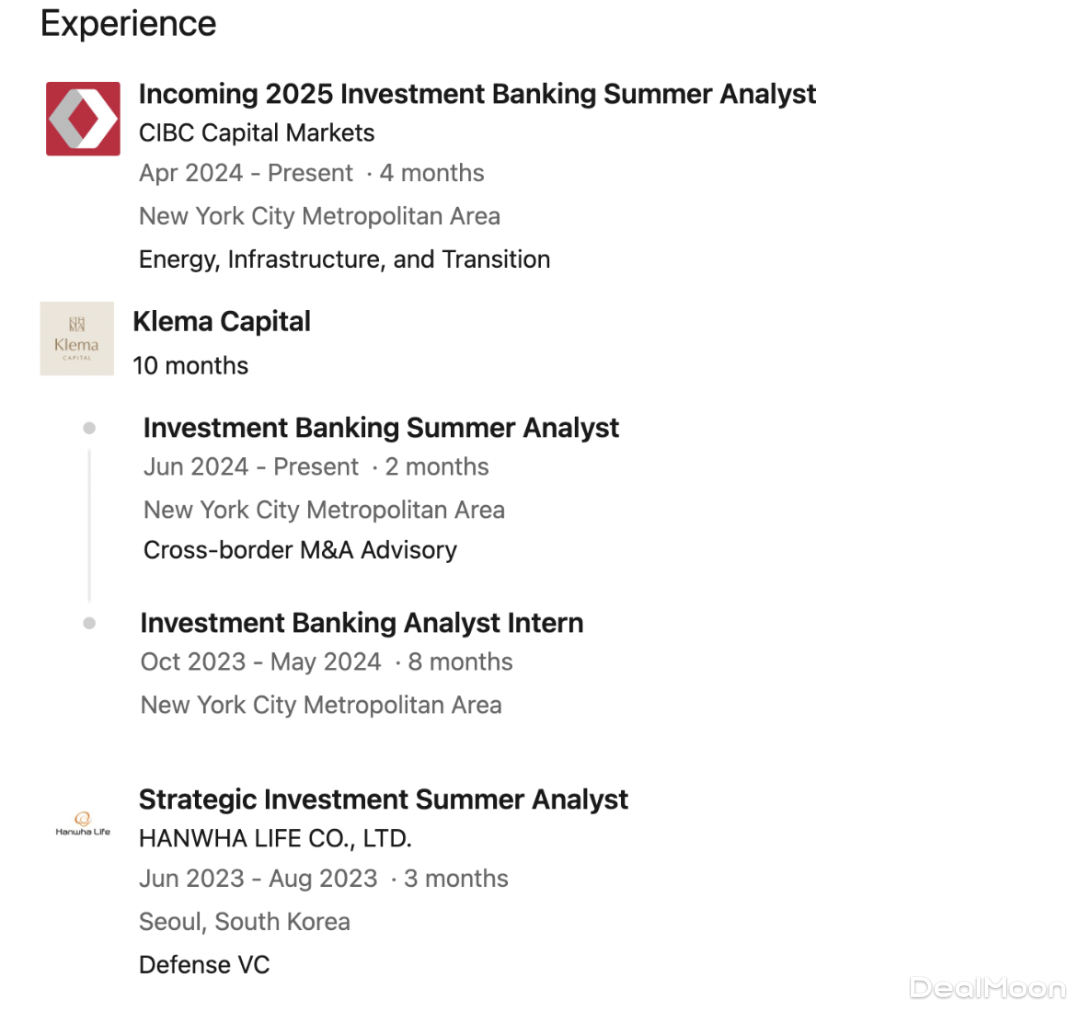The width and height of the screenshot is (1080, 1012).
Task: Click HANWHA LIFE CO., LTD. company name
Action: pos(275,838)
